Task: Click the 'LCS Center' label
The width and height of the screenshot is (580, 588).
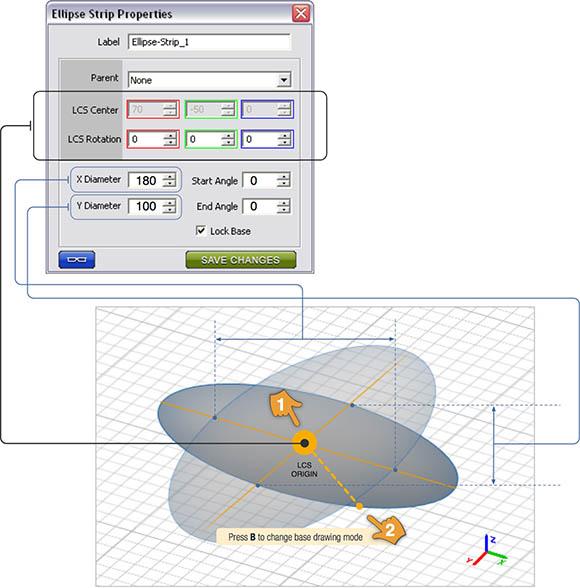Action: 95,110
